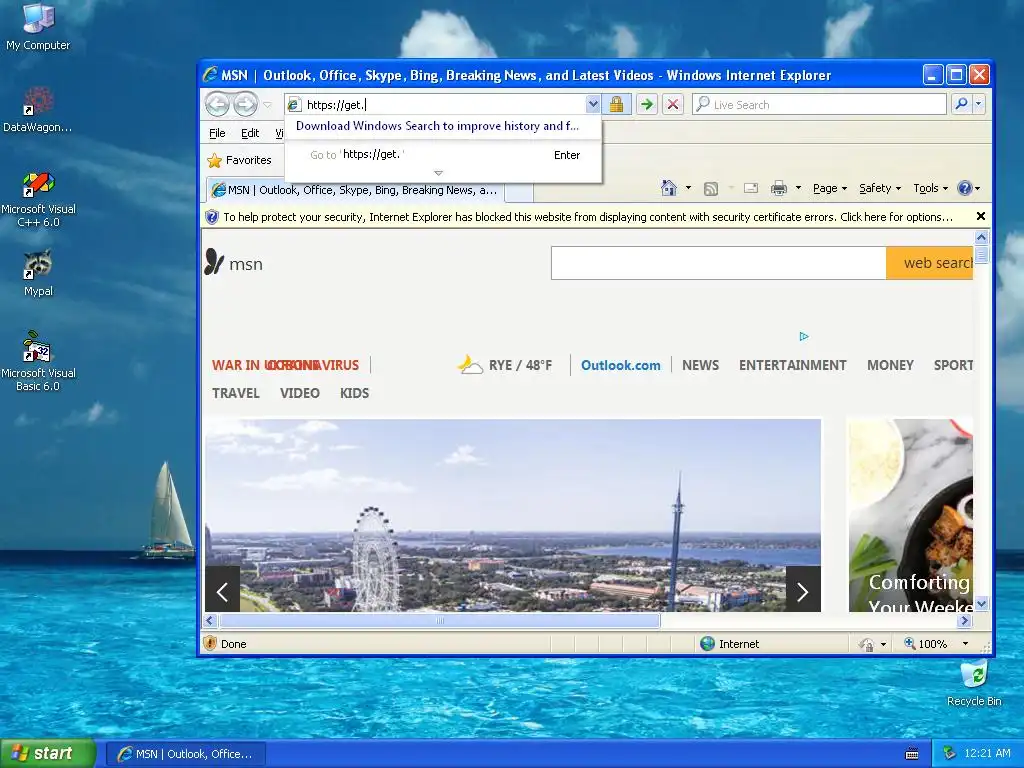The height and width of the screenshot is (768, 1024).
Task: Click Download Windows Search suggestion
Action: coord(437,126)
